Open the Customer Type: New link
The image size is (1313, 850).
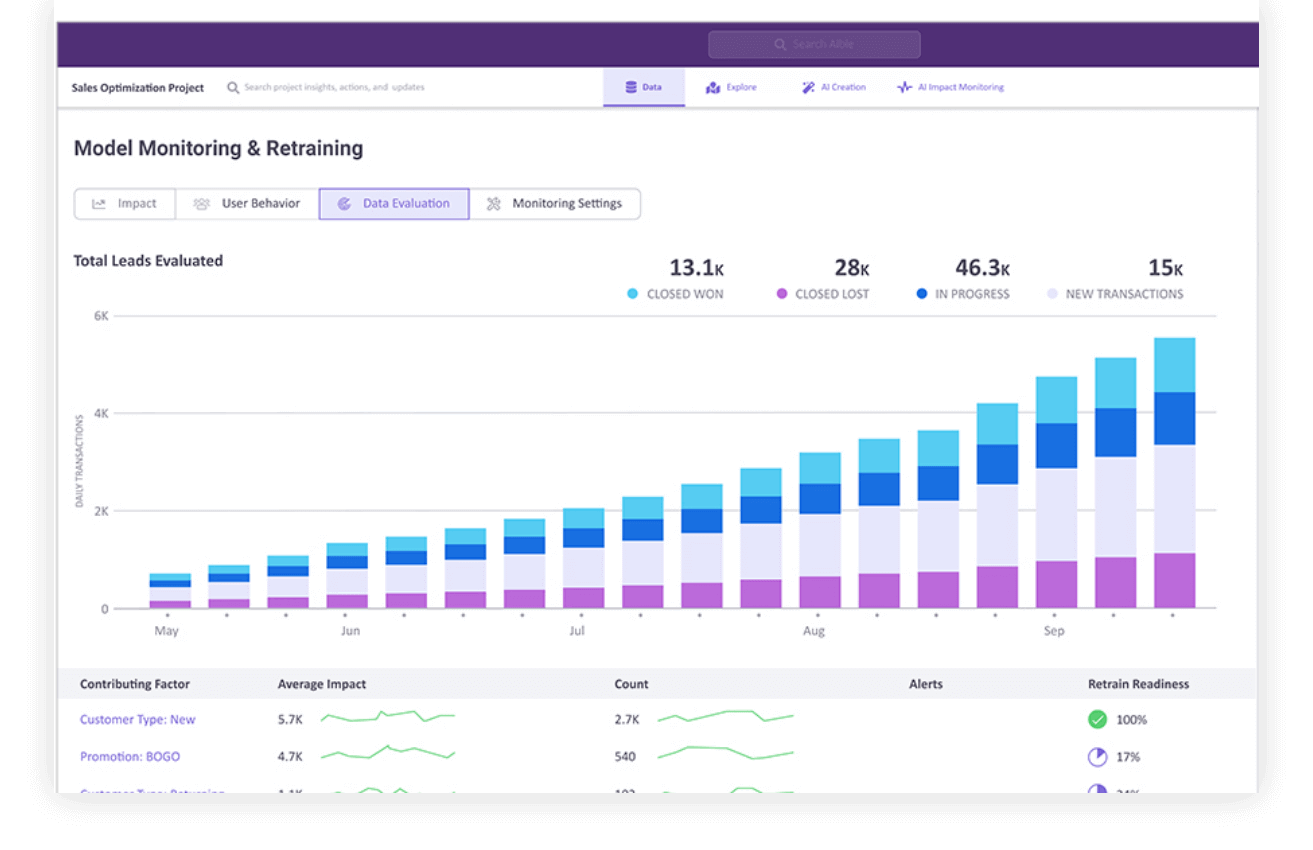pyautogui.click(x=138, y=719)
